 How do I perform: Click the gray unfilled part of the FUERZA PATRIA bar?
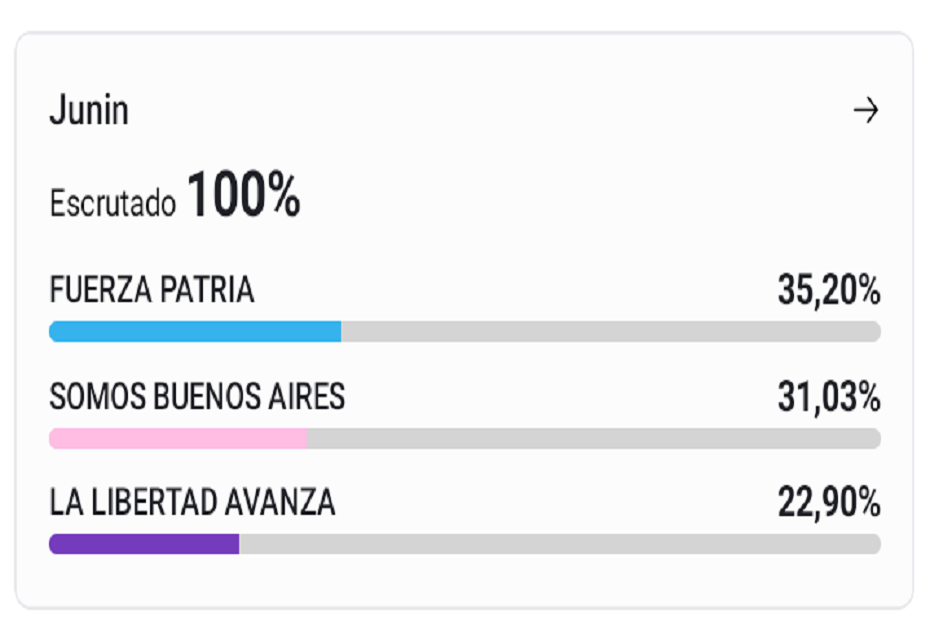(x=611, y=332)
